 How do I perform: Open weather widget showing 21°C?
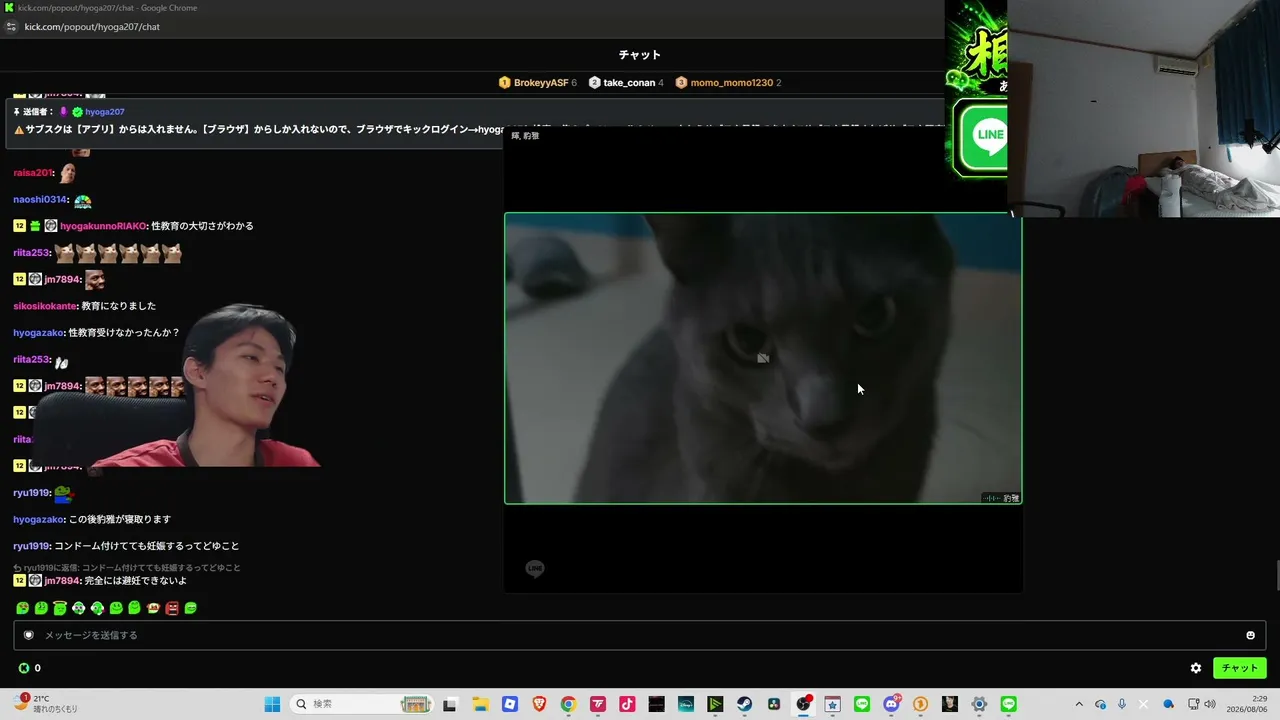[46, 704]
